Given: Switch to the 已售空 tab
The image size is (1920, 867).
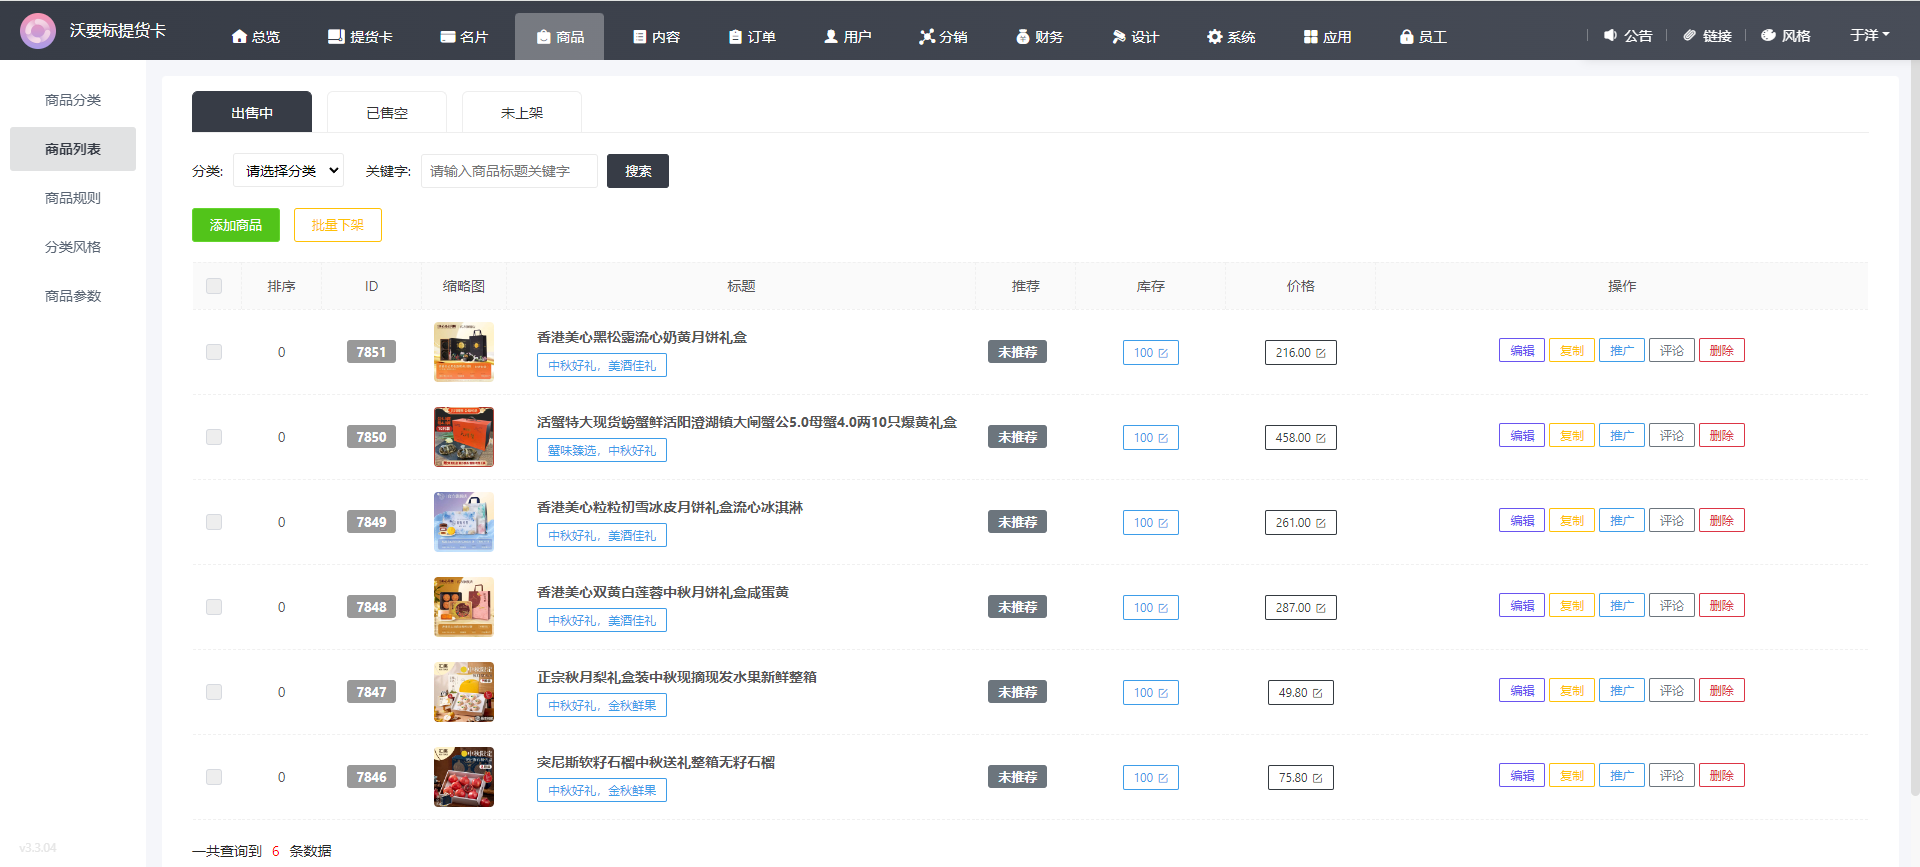Looking at the screenshot, I should 387,113.
